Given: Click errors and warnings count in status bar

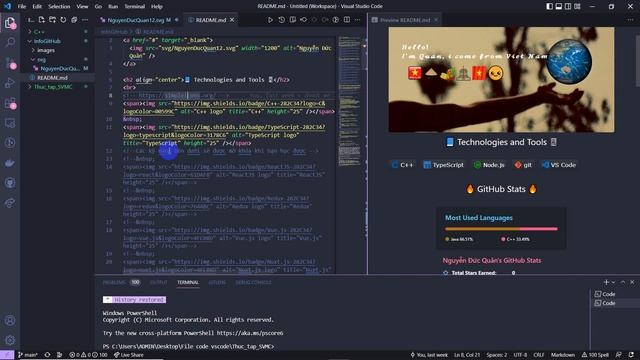Looking at the screenshot, I should click(x=89, y=355).
